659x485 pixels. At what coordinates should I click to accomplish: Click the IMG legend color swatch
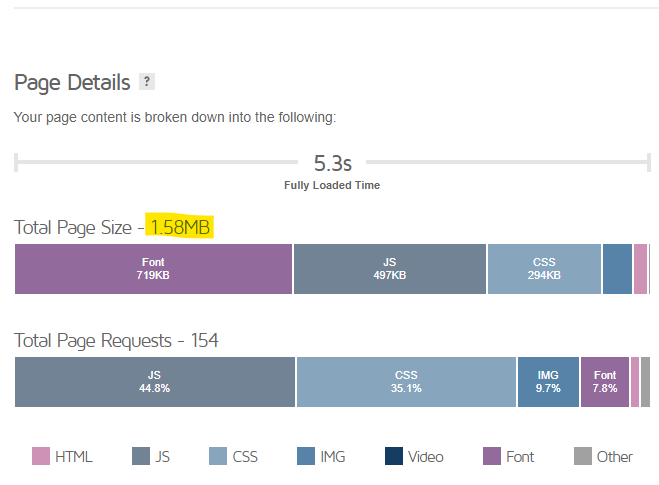tap(306, 456)
